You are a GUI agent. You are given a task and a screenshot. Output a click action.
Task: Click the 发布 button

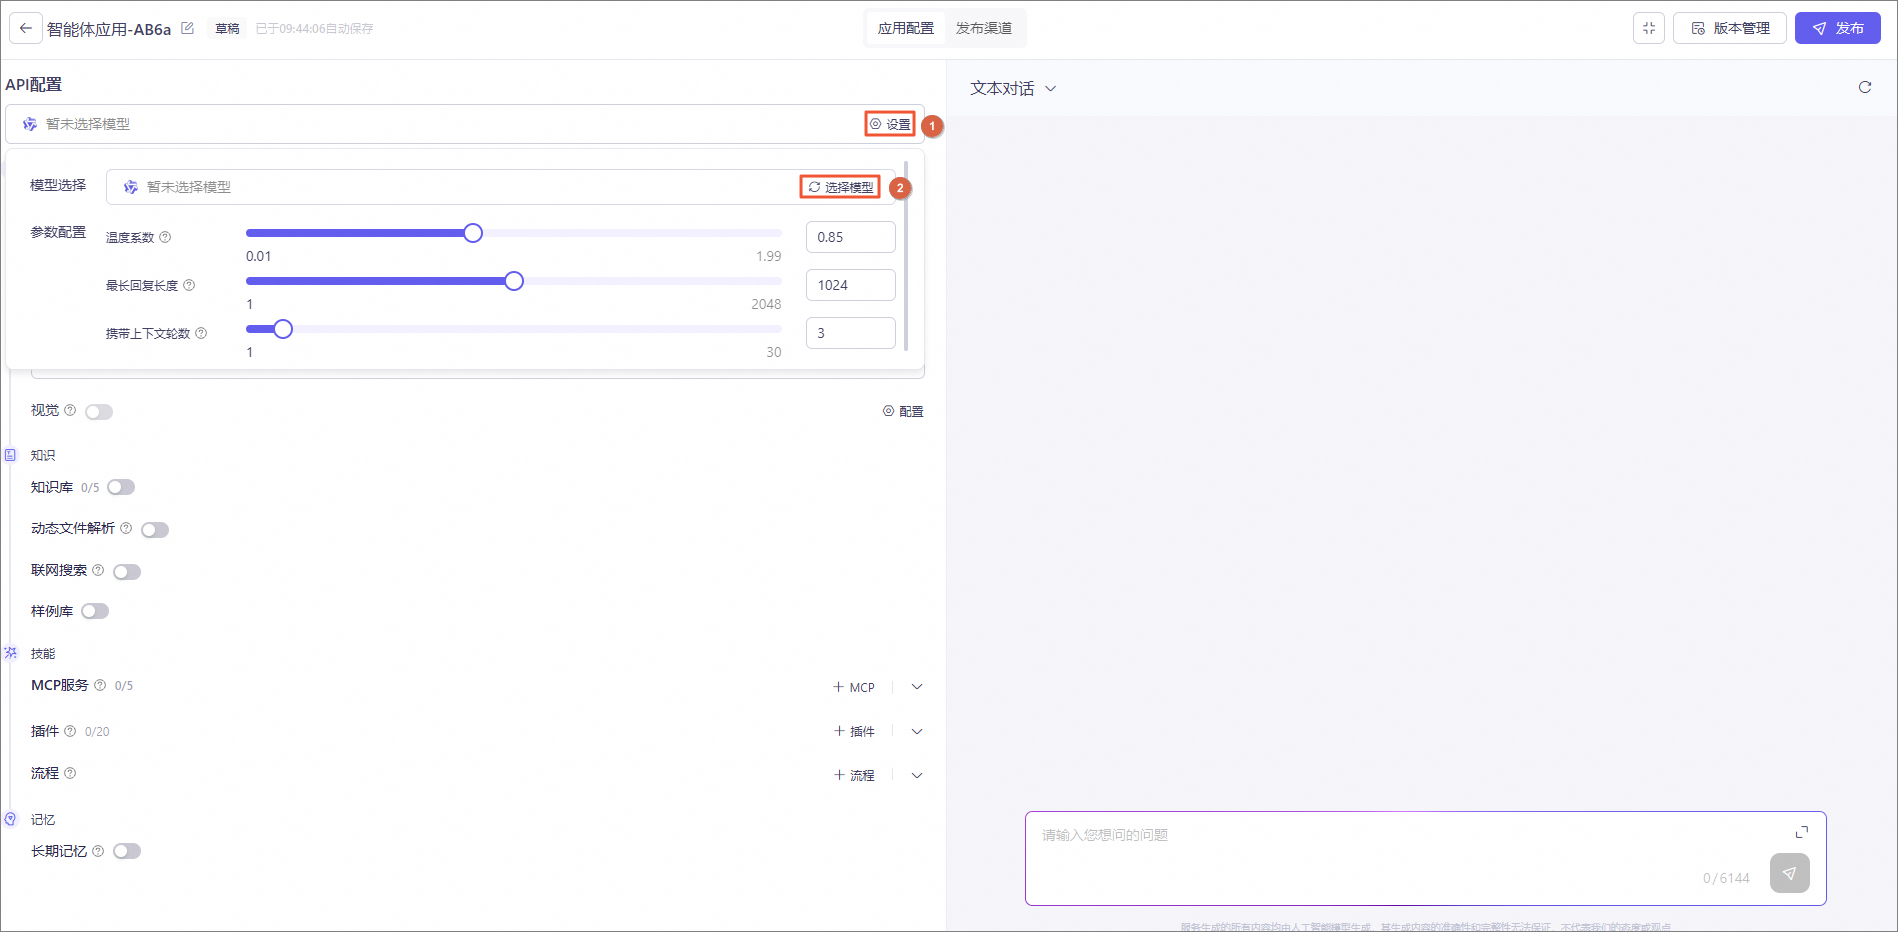point(1838,28)
